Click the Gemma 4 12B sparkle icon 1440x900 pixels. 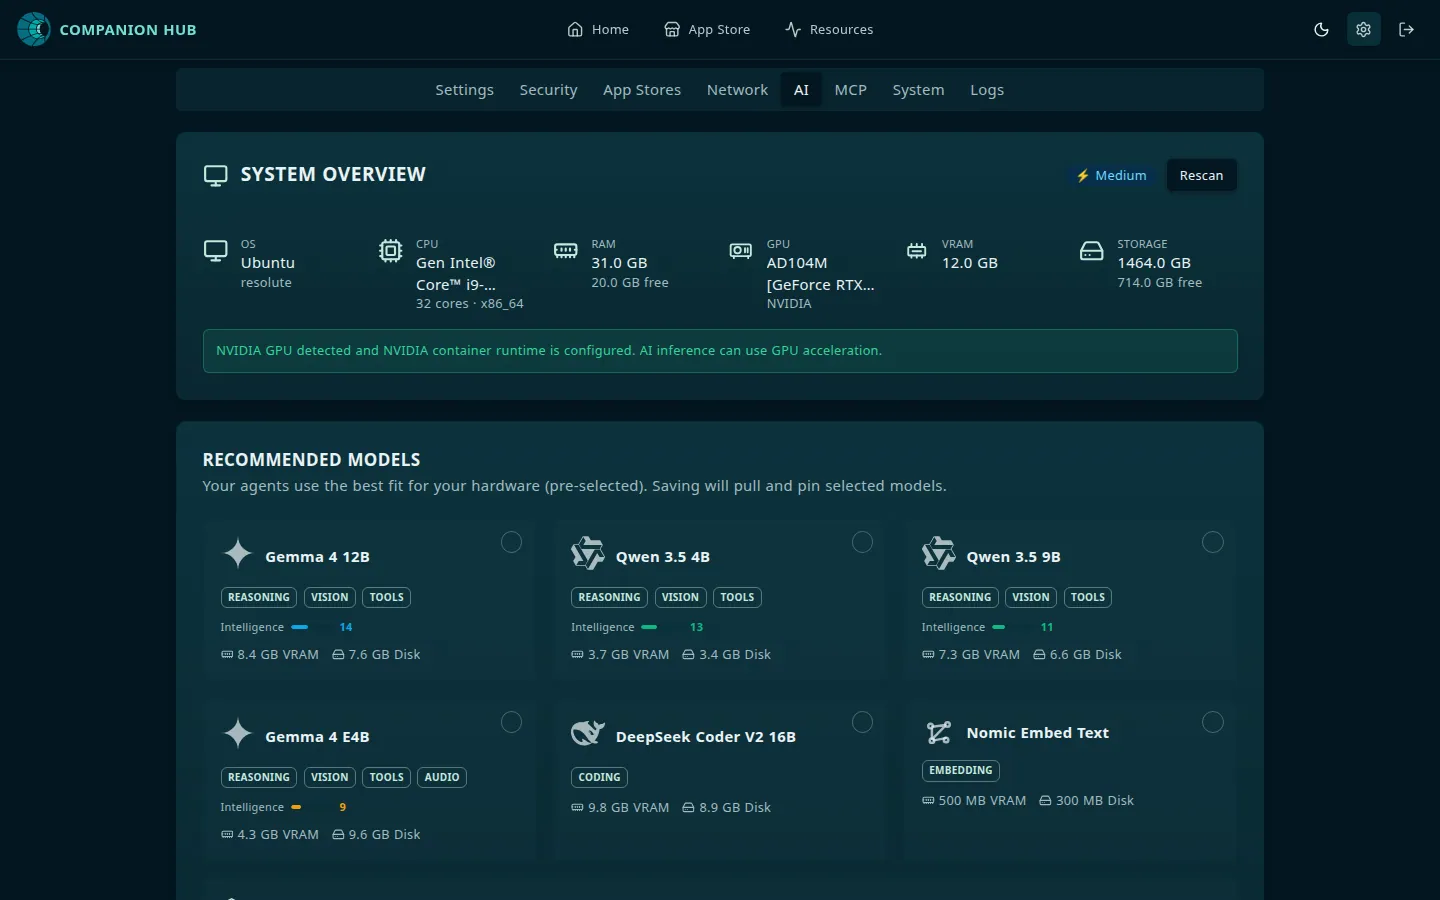click(237, 553)
